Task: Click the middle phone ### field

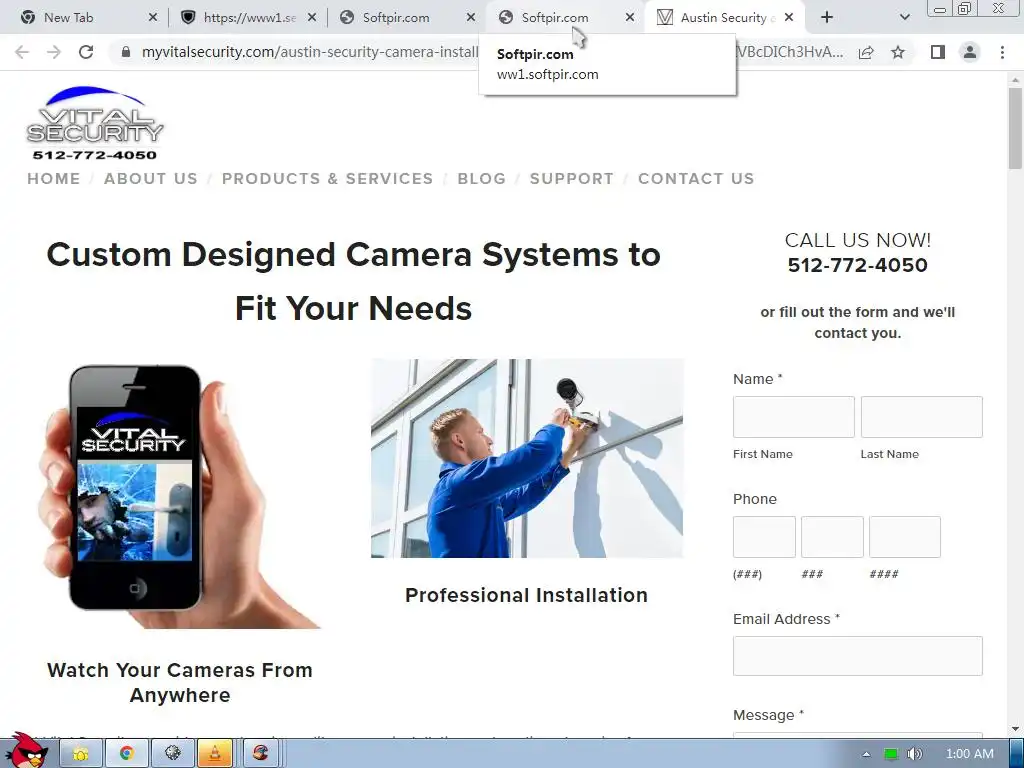Action: (x=832, y=537)
